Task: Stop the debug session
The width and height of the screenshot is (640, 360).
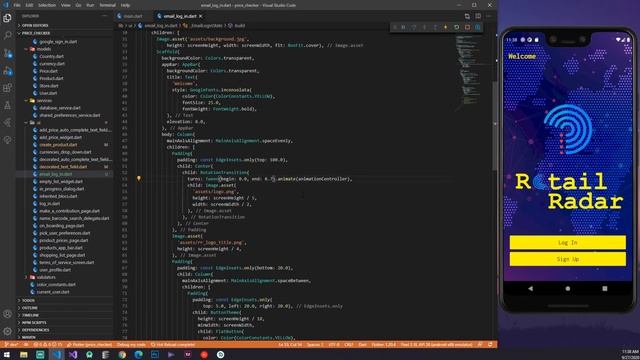Action: 467,27
